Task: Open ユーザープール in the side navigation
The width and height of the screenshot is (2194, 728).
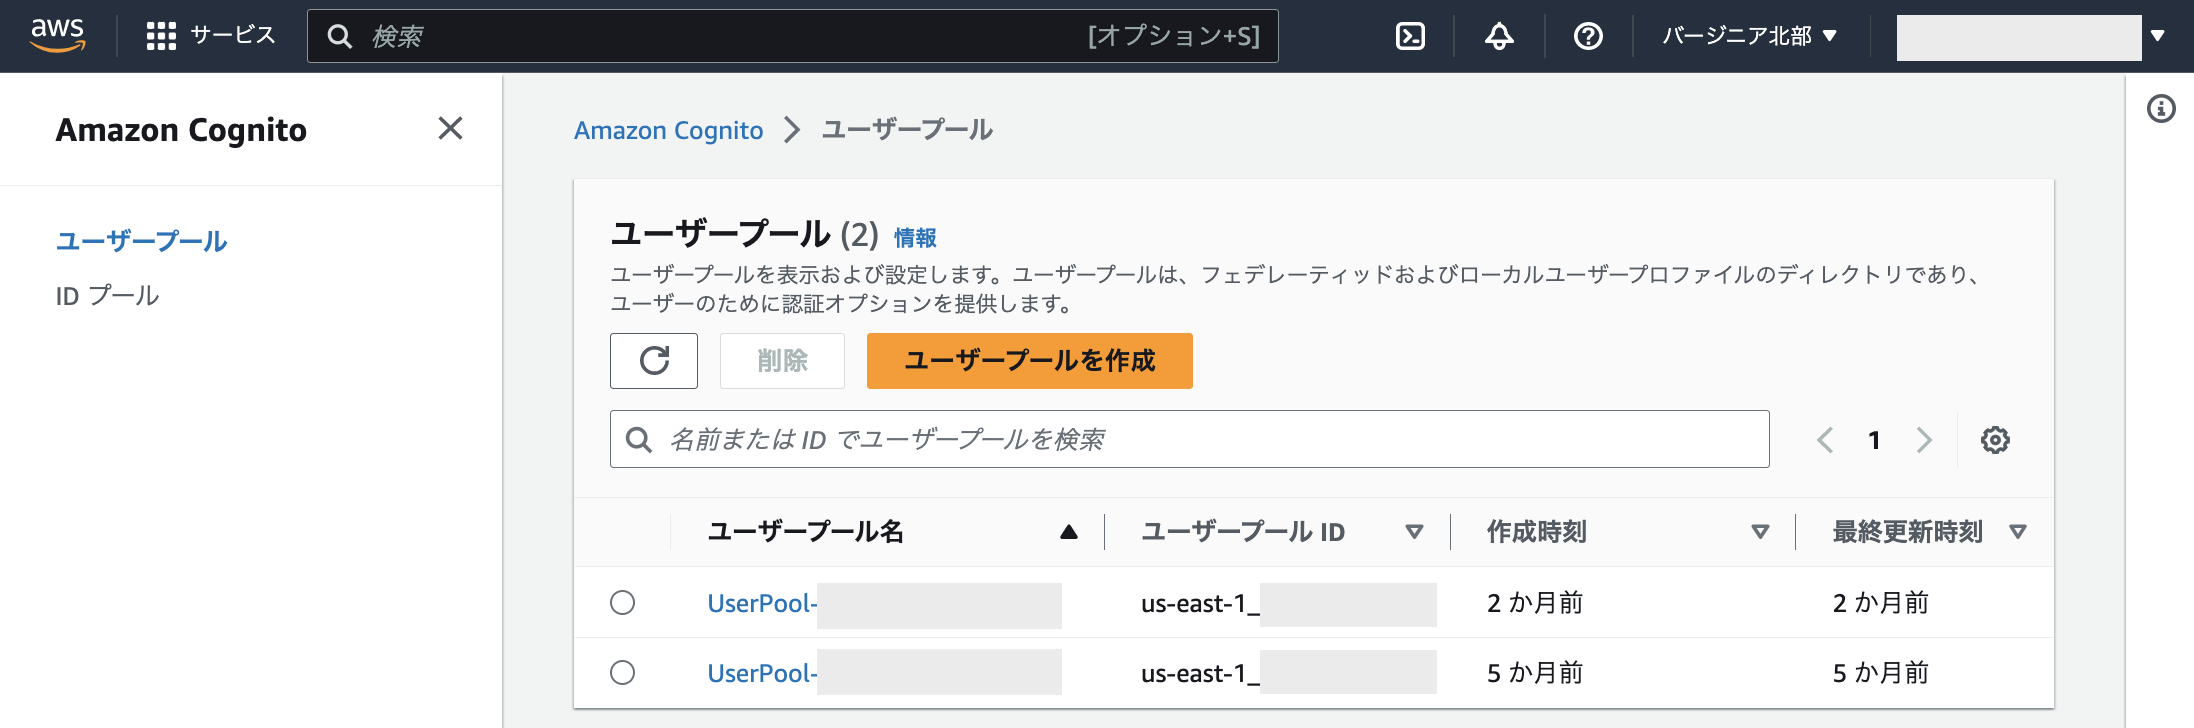Action: pyautogui.click(x=141, y=241)
